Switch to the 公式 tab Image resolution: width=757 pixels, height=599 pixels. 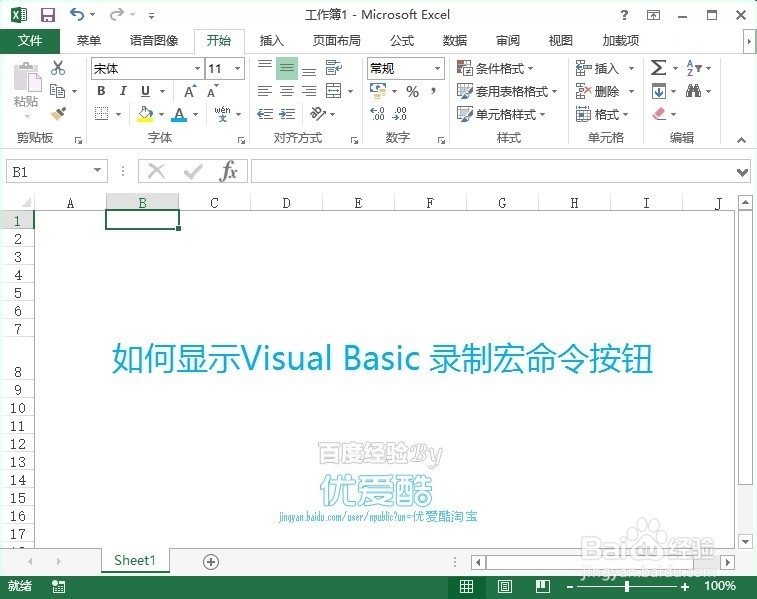[x=402, y=41]
